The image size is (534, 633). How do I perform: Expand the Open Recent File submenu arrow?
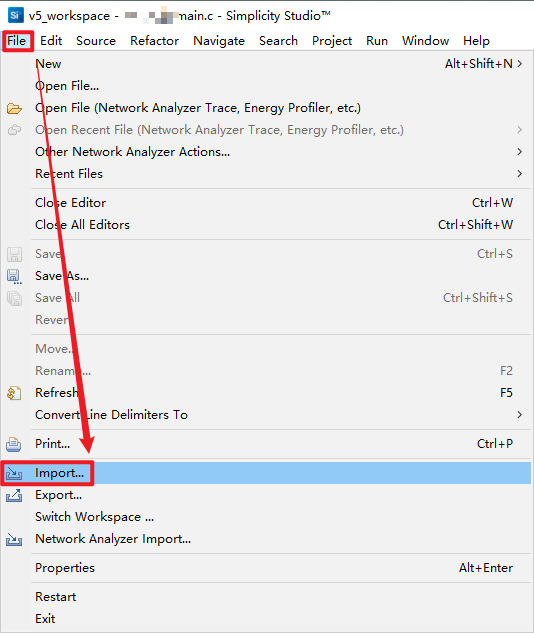coord(520,130)
